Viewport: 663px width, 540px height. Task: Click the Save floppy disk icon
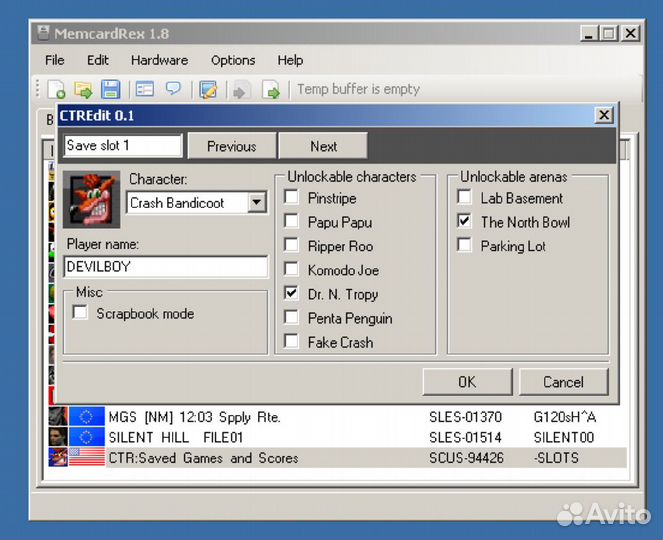click(110, 90)
